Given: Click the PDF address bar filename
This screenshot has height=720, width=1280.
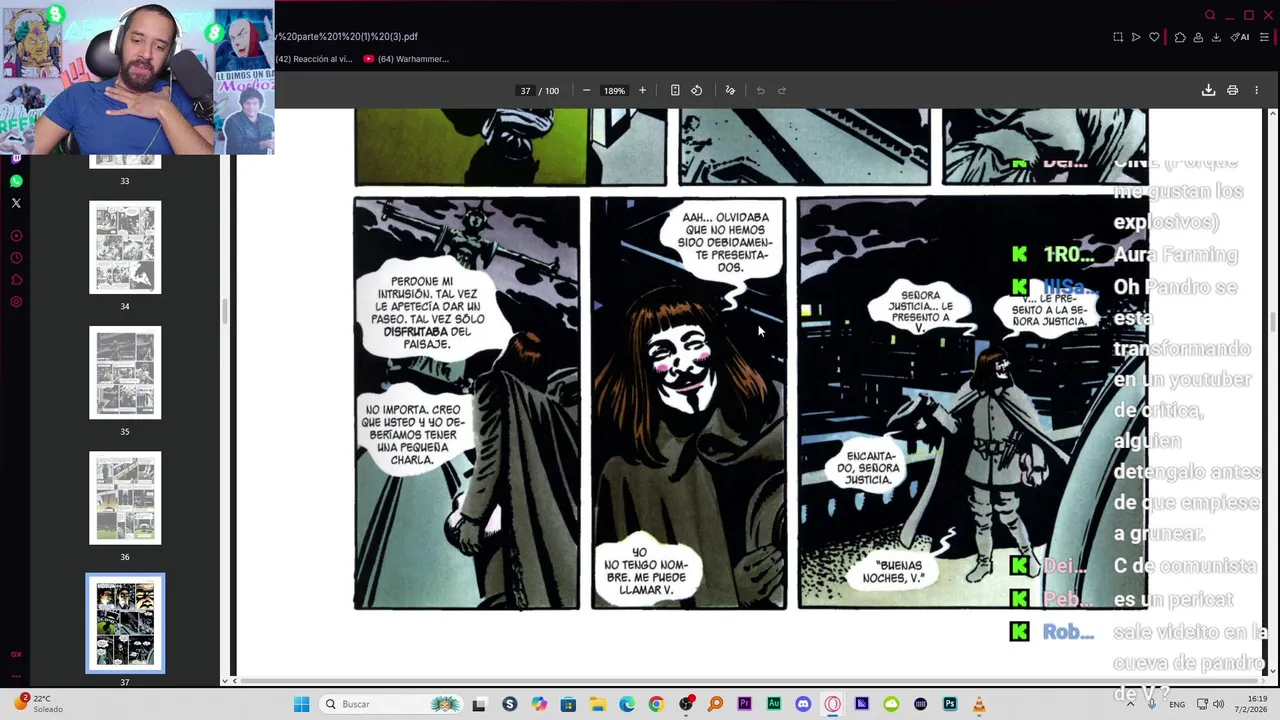Looking at the screenshot, I should [347, 37].
